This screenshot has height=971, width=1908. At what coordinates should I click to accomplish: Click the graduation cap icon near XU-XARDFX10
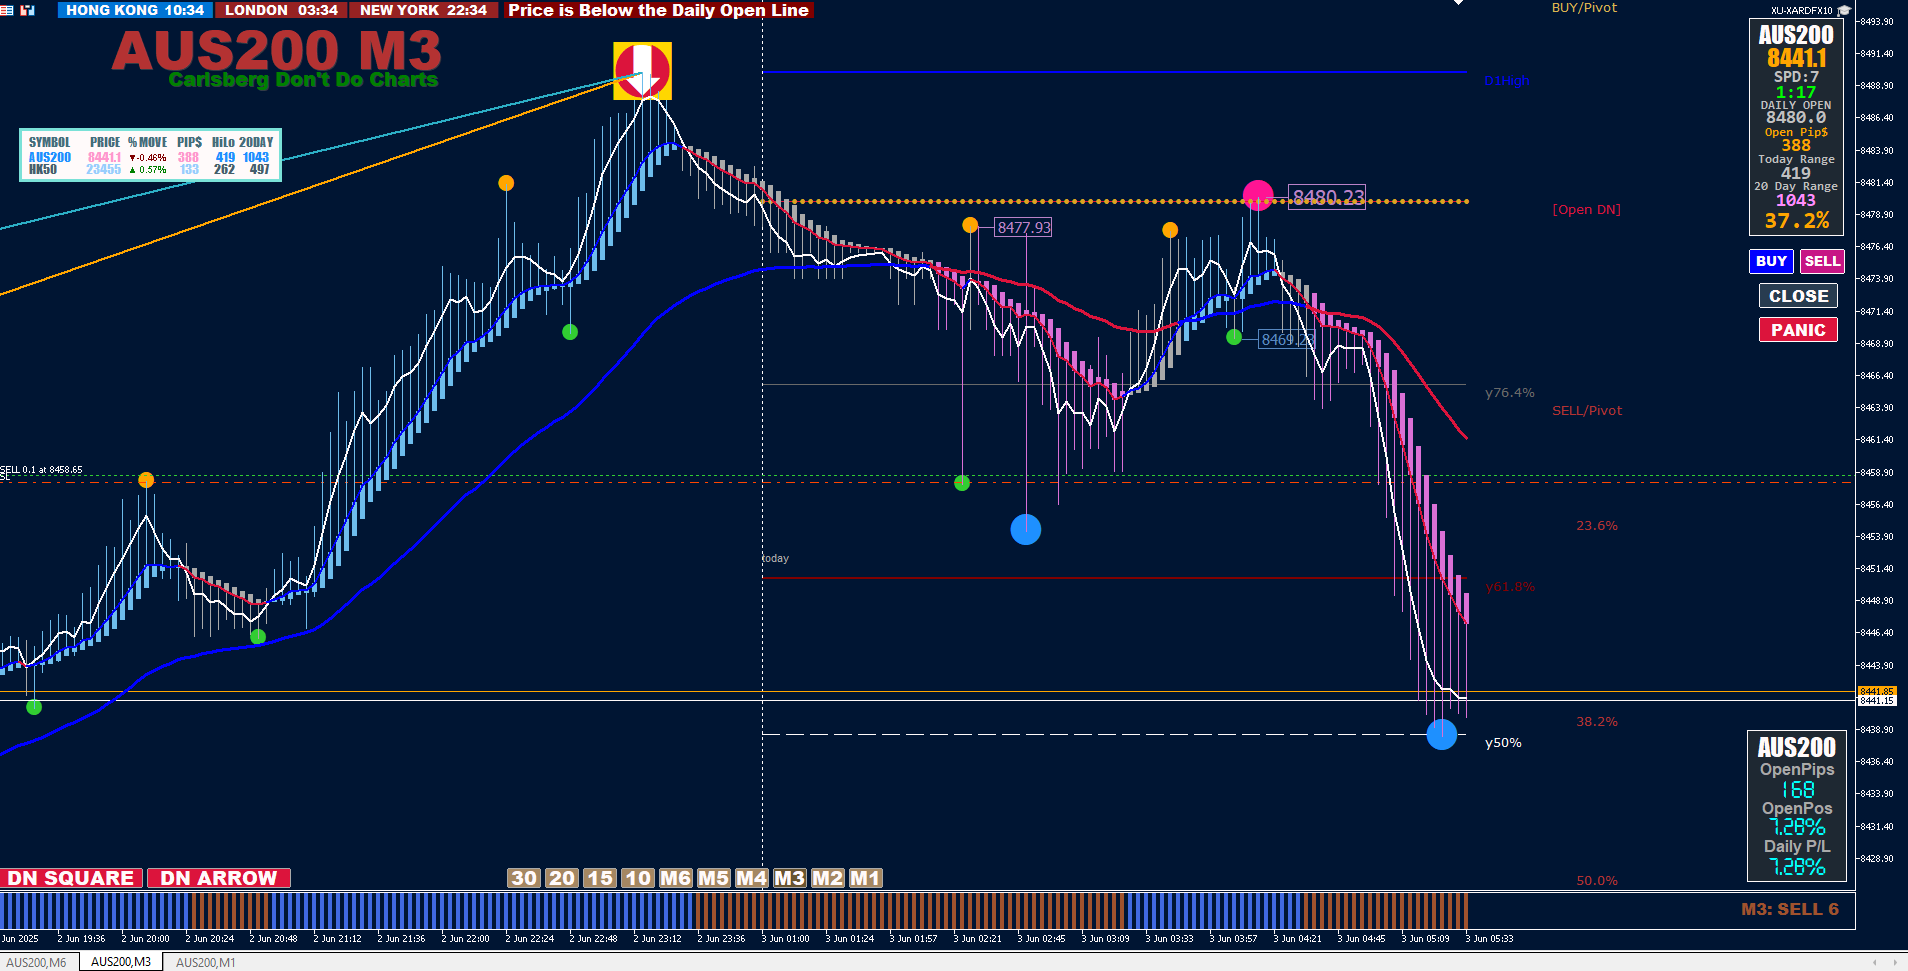pos(1844,10)
